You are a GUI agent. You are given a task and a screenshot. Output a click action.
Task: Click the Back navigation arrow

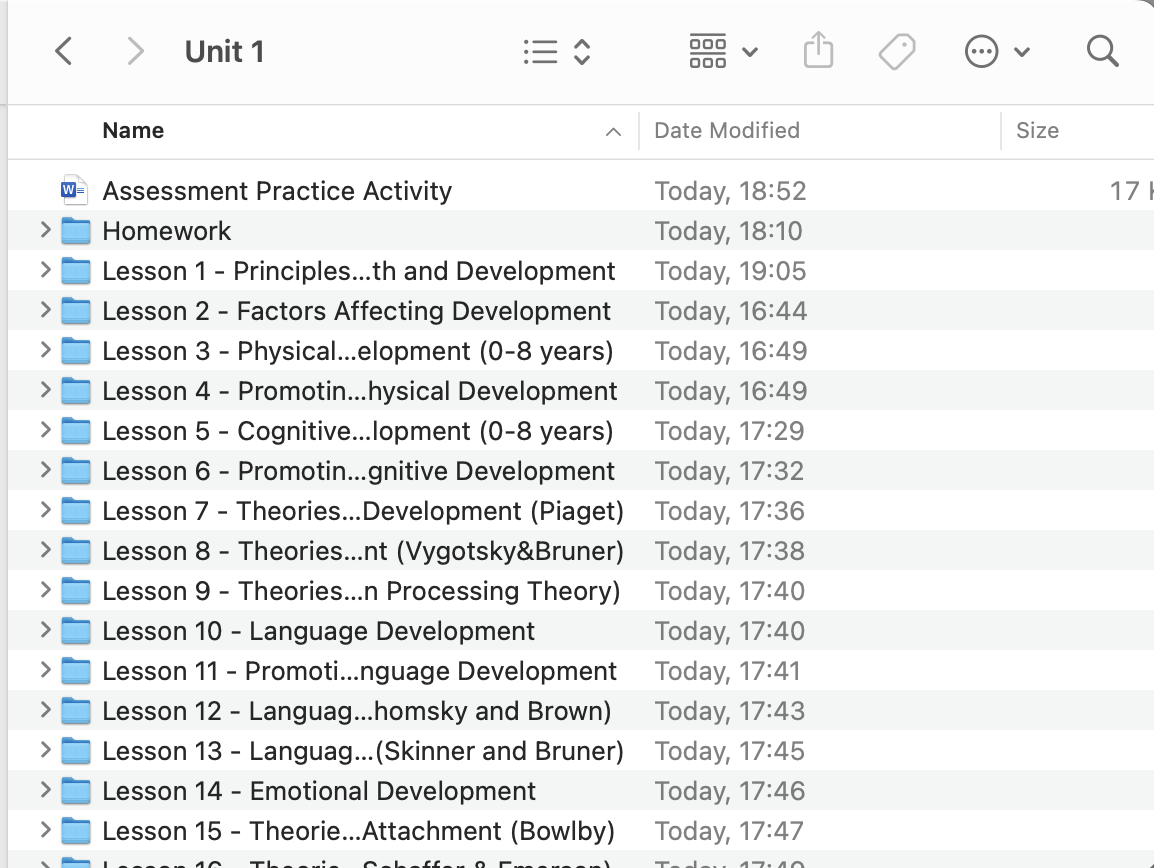coord(64,52)
